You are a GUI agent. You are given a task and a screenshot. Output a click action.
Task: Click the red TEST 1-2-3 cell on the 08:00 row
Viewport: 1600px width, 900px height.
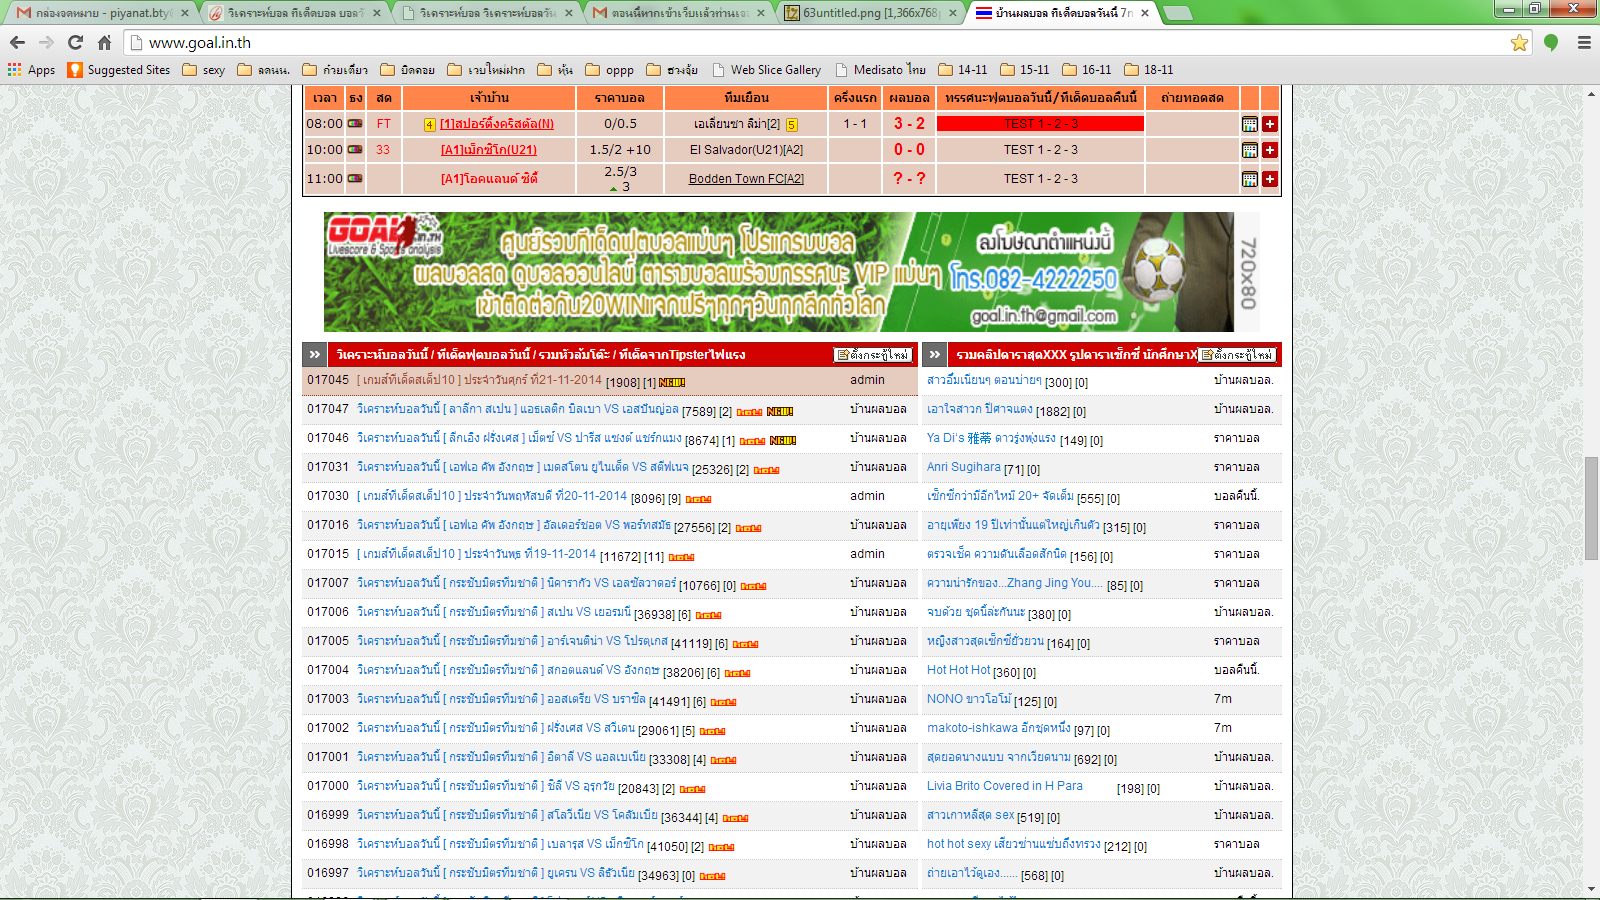[x=1040, y=124]
